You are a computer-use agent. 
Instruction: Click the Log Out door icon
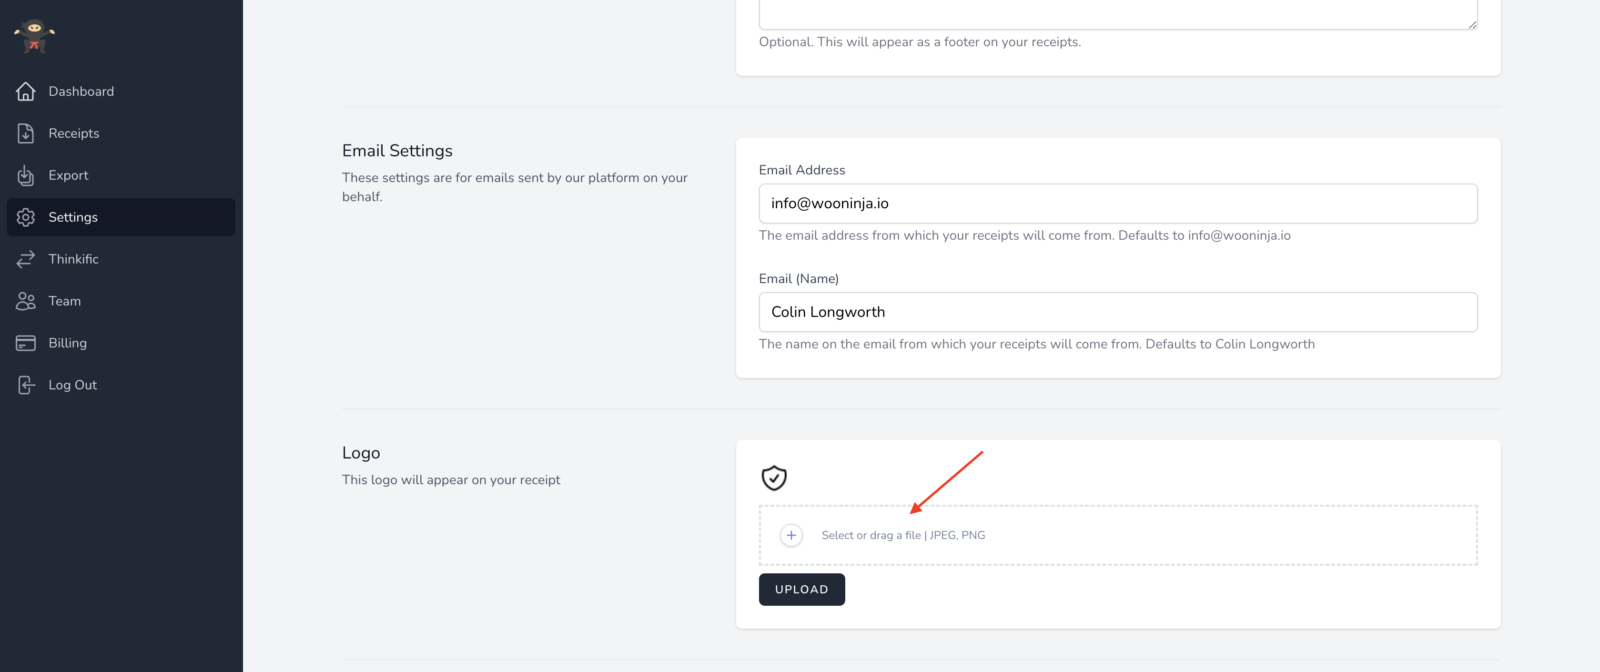pos(26,385)
